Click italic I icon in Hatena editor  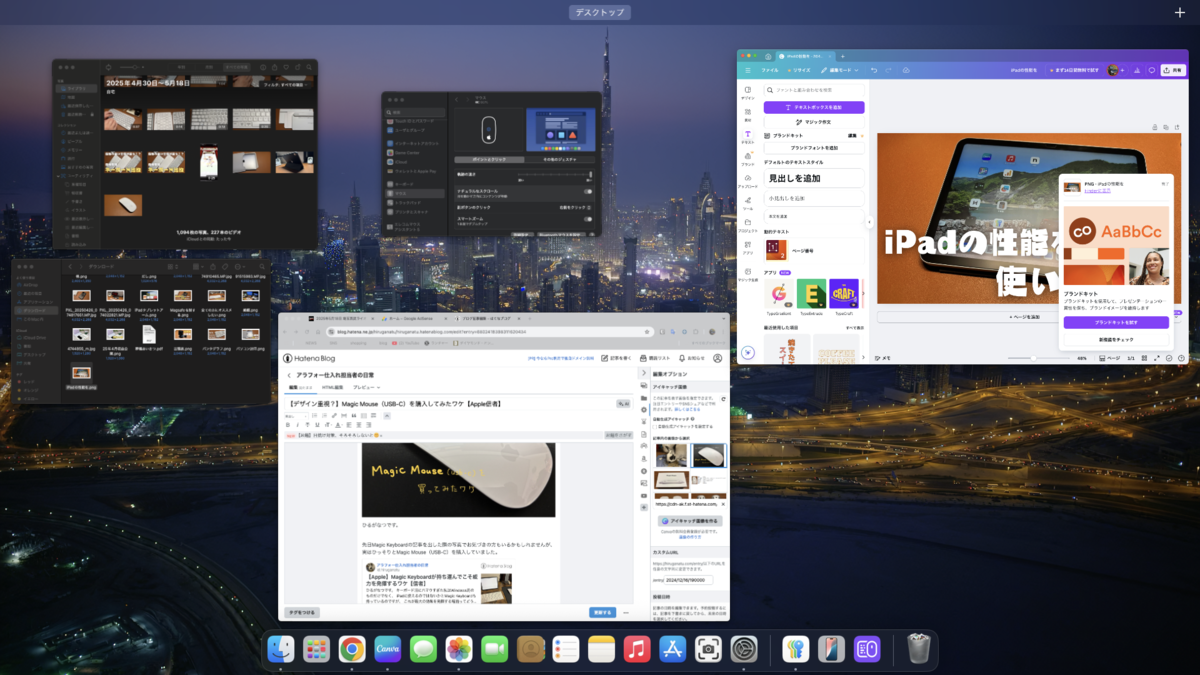click(297, 425)
